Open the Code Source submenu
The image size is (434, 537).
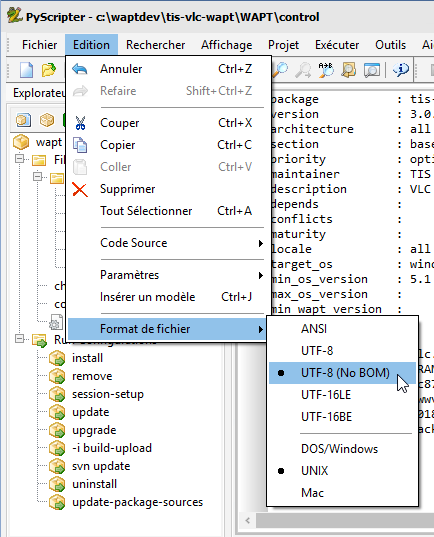(167, 243)
